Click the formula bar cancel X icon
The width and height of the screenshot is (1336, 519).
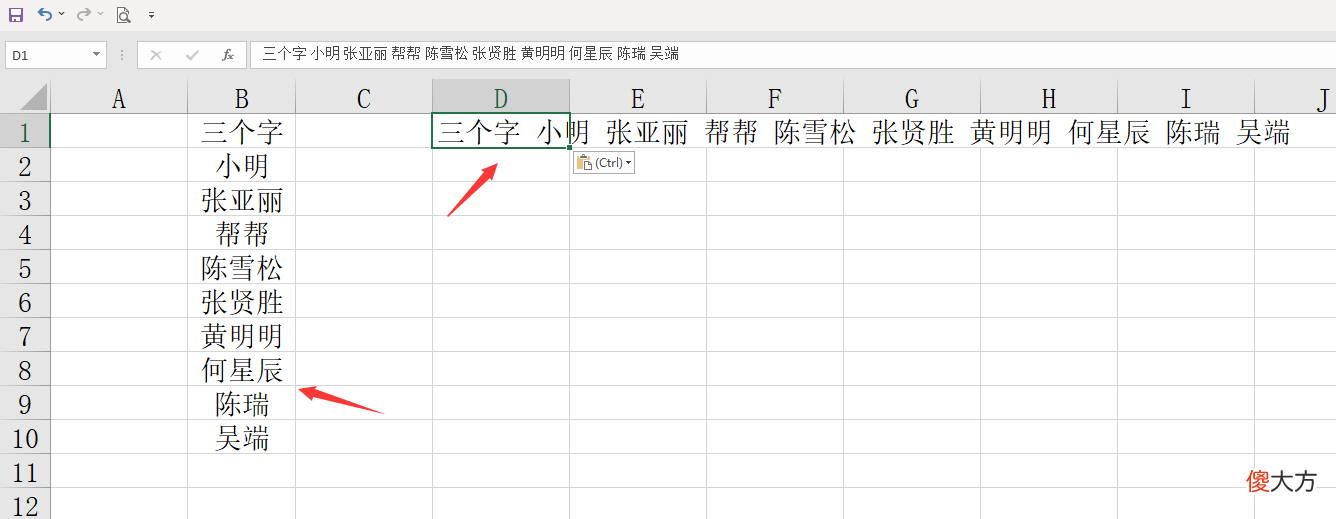tap(156, 55)
